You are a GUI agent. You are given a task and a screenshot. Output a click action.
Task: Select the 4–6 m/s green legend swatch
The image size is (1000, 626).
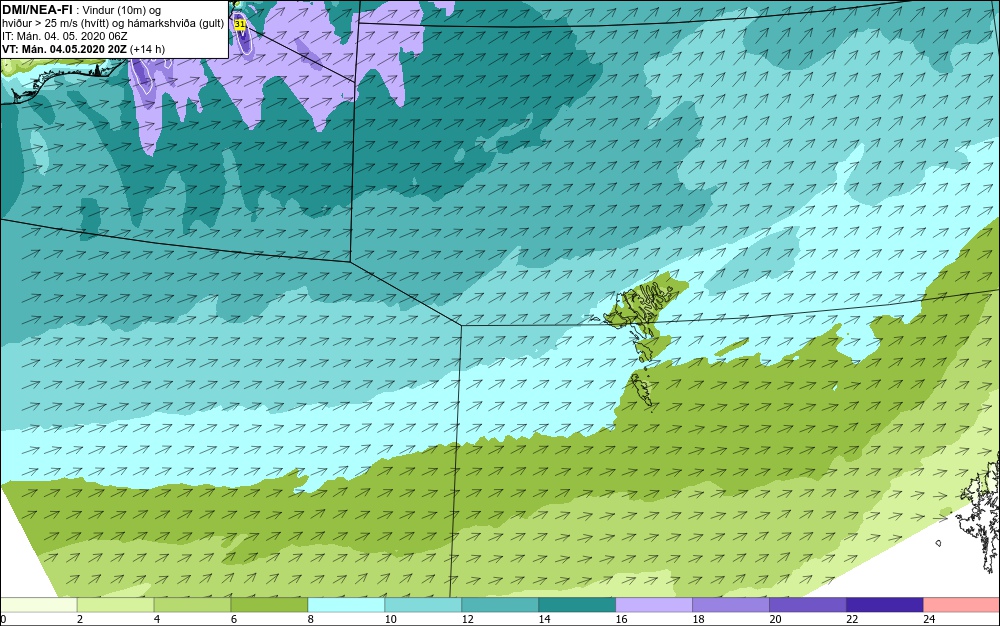[x=192, y=605]
